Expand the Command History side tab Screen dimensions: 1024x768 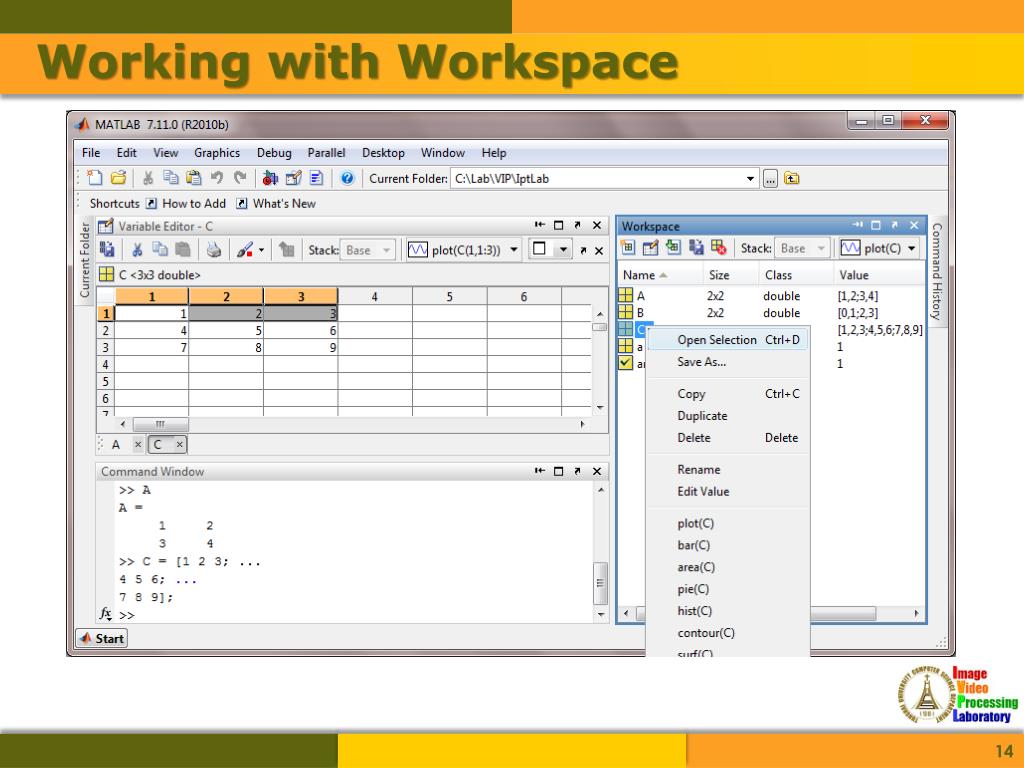pos(937,272)
